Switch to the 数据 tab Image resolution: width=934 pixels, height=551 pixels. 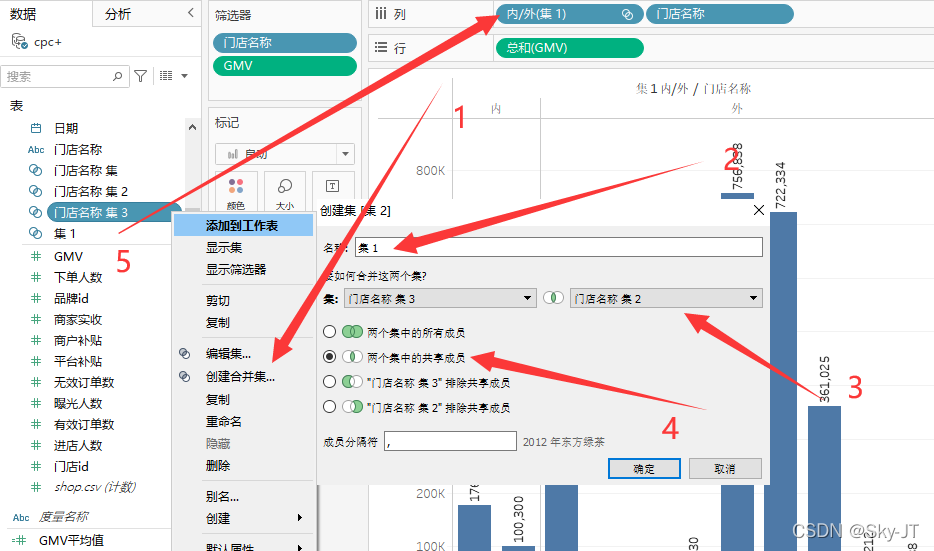pos(24,14)
